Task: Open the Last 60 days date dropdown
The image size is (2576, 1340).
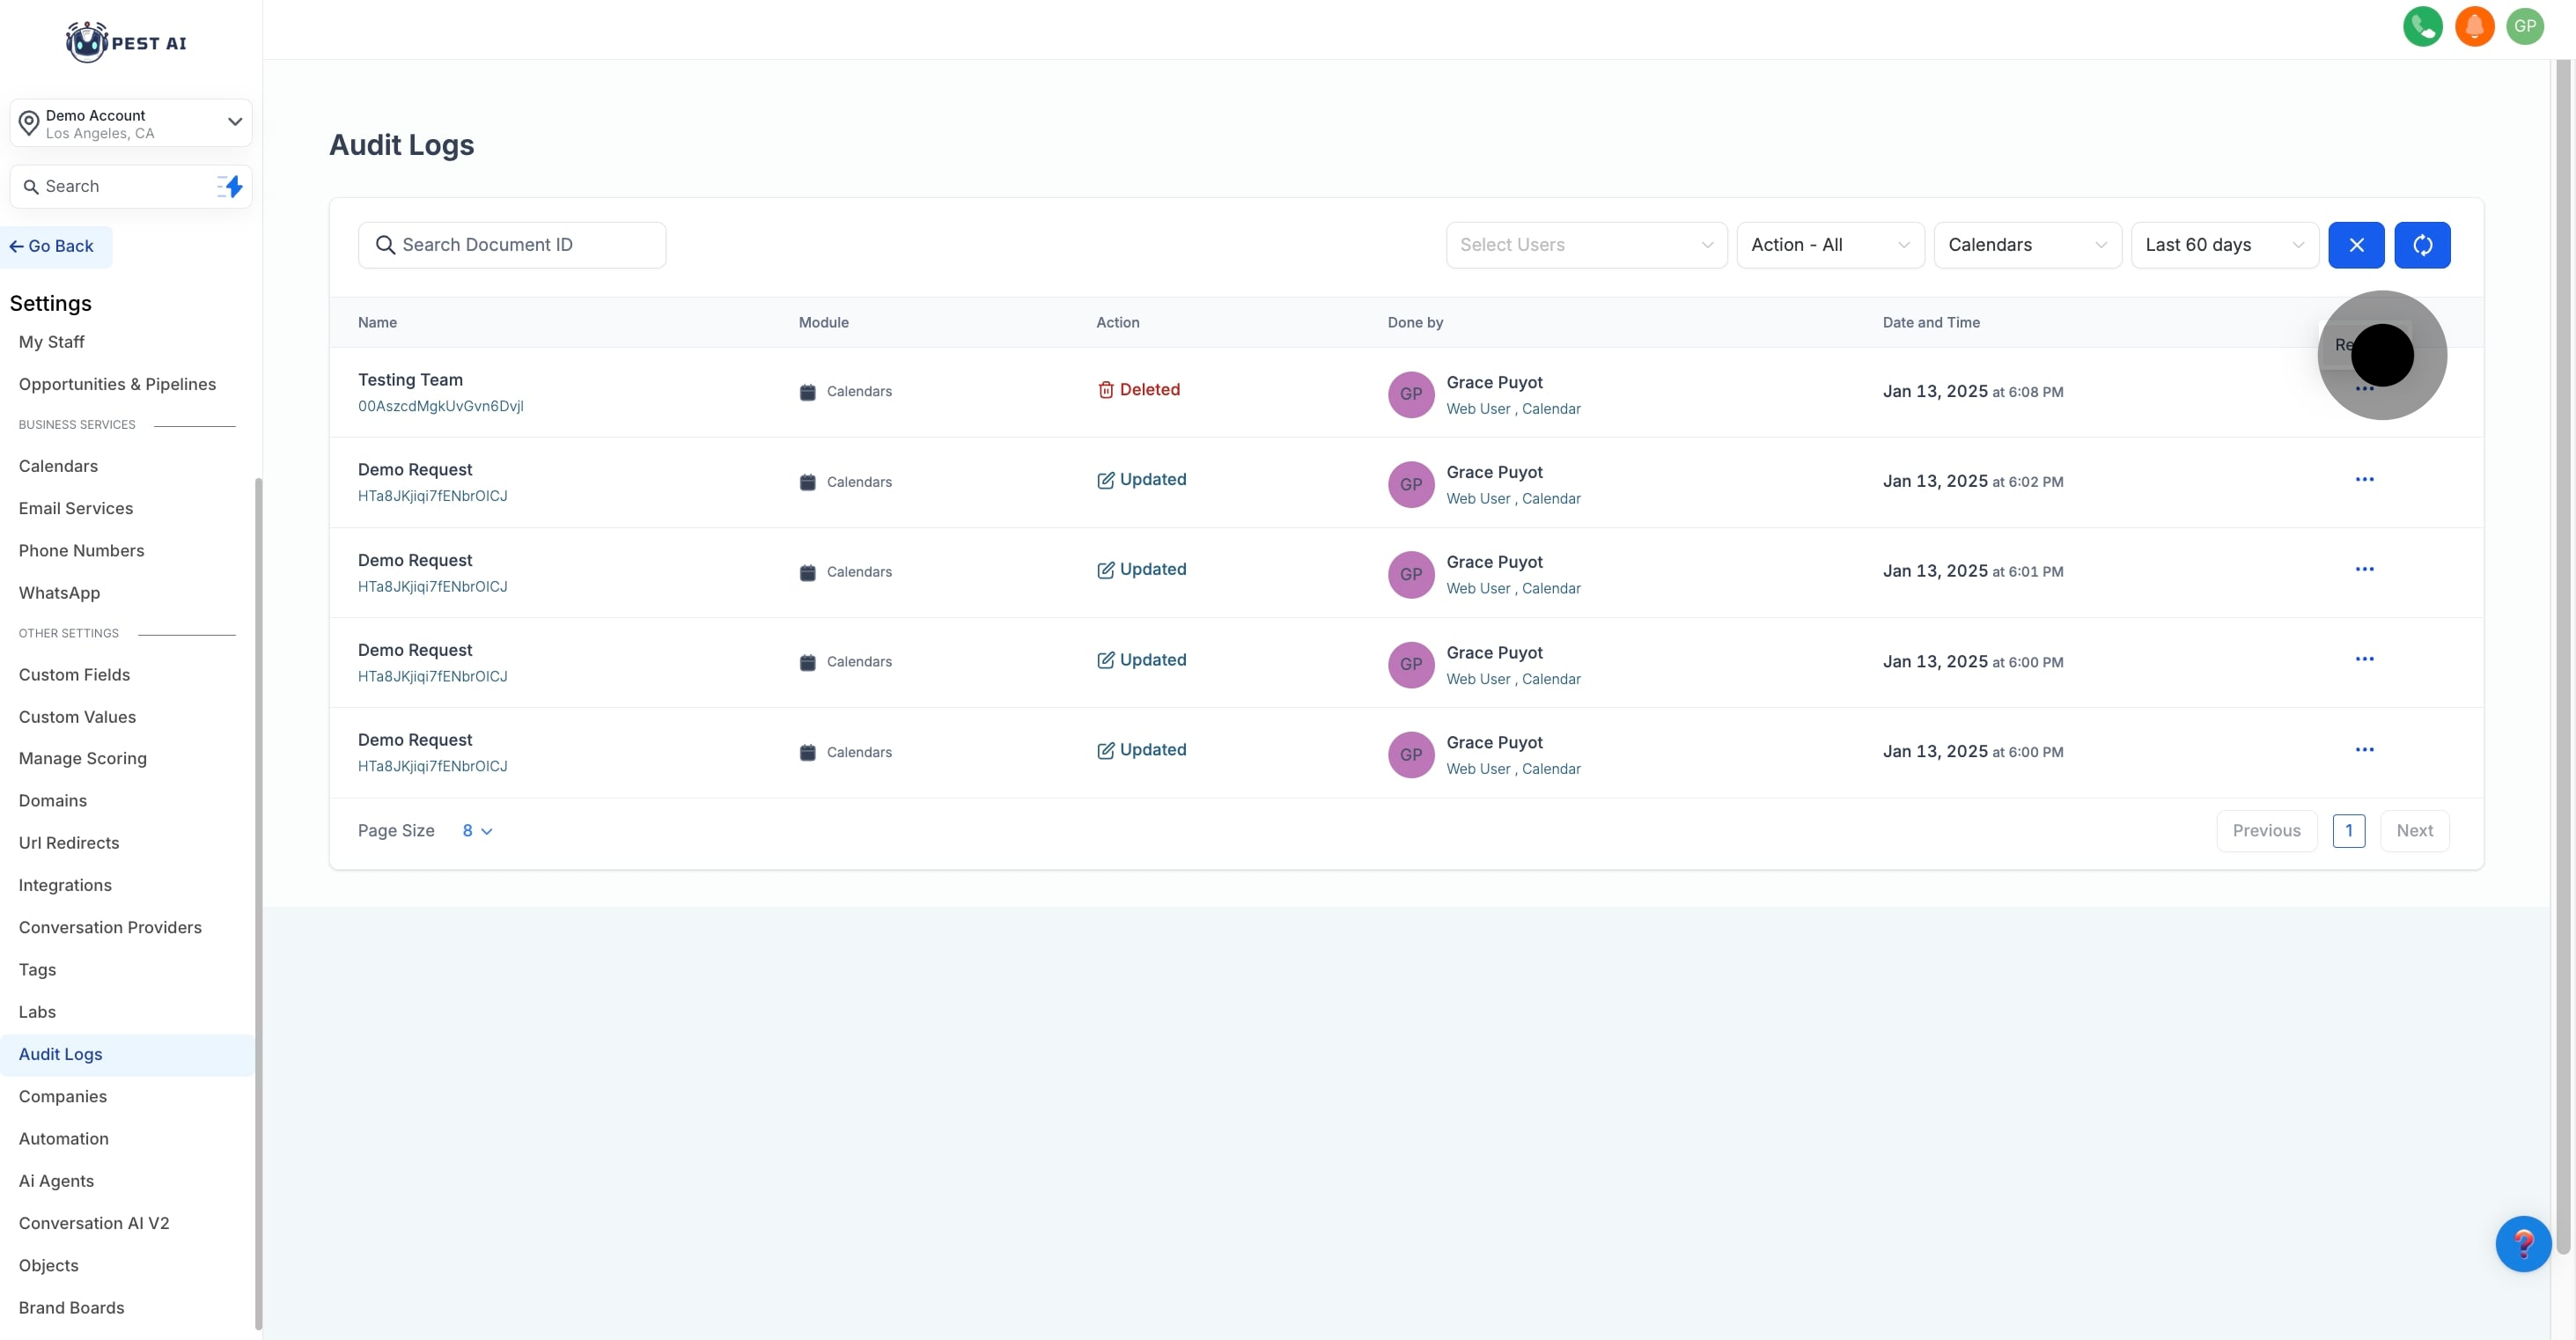Action: point(2223,245)
